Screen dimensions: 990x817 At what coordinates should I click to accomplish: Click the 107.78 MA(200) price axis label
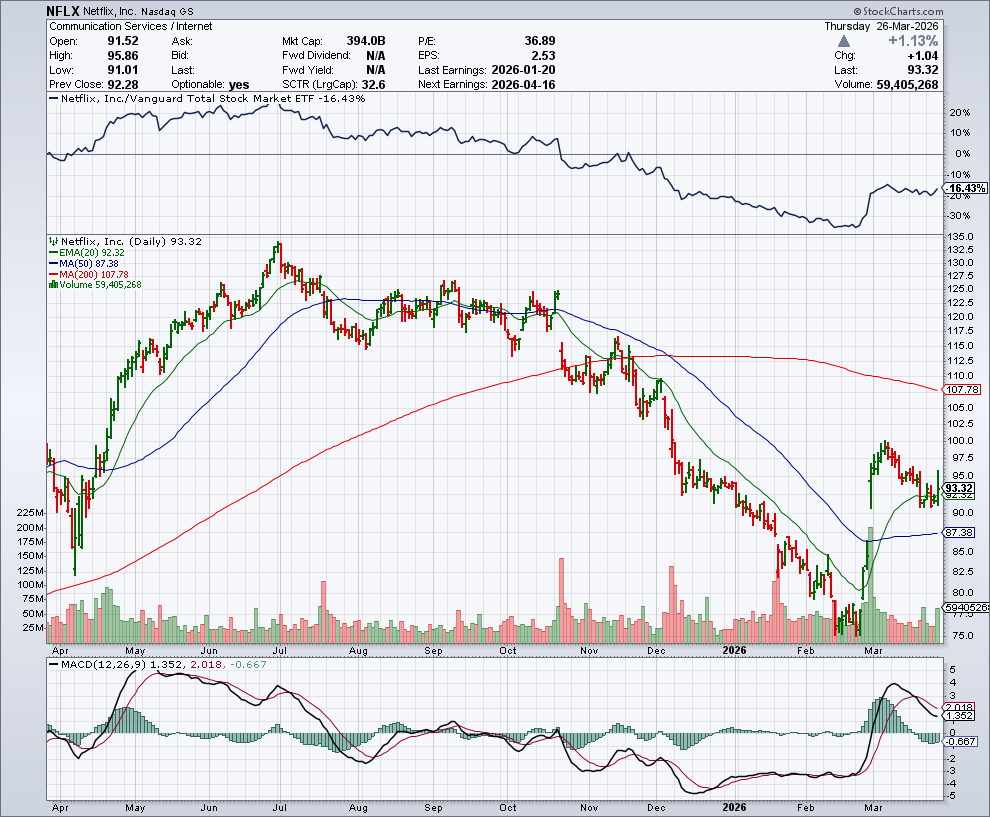[x=962, y=390]
